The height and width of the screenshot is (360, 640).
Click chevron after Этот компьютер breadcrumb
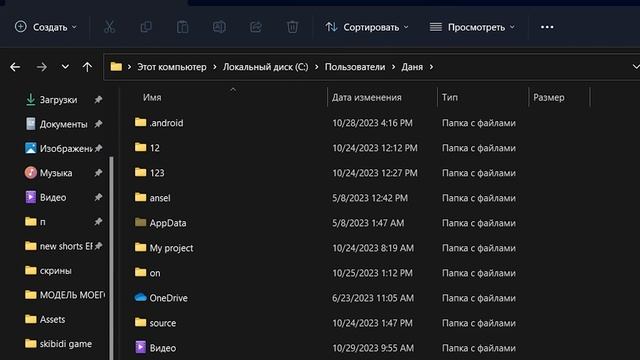click(x=215, y=67)
